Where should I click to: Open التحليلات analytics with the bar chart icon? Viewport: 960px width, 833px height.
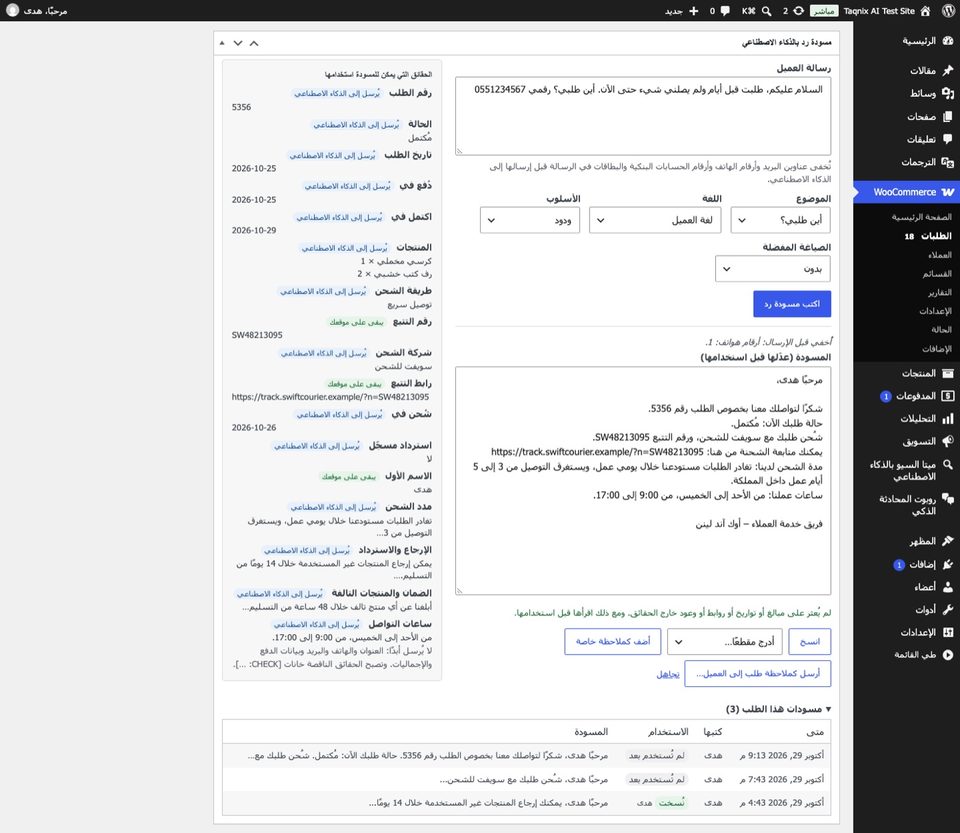(x=906, y=419)
